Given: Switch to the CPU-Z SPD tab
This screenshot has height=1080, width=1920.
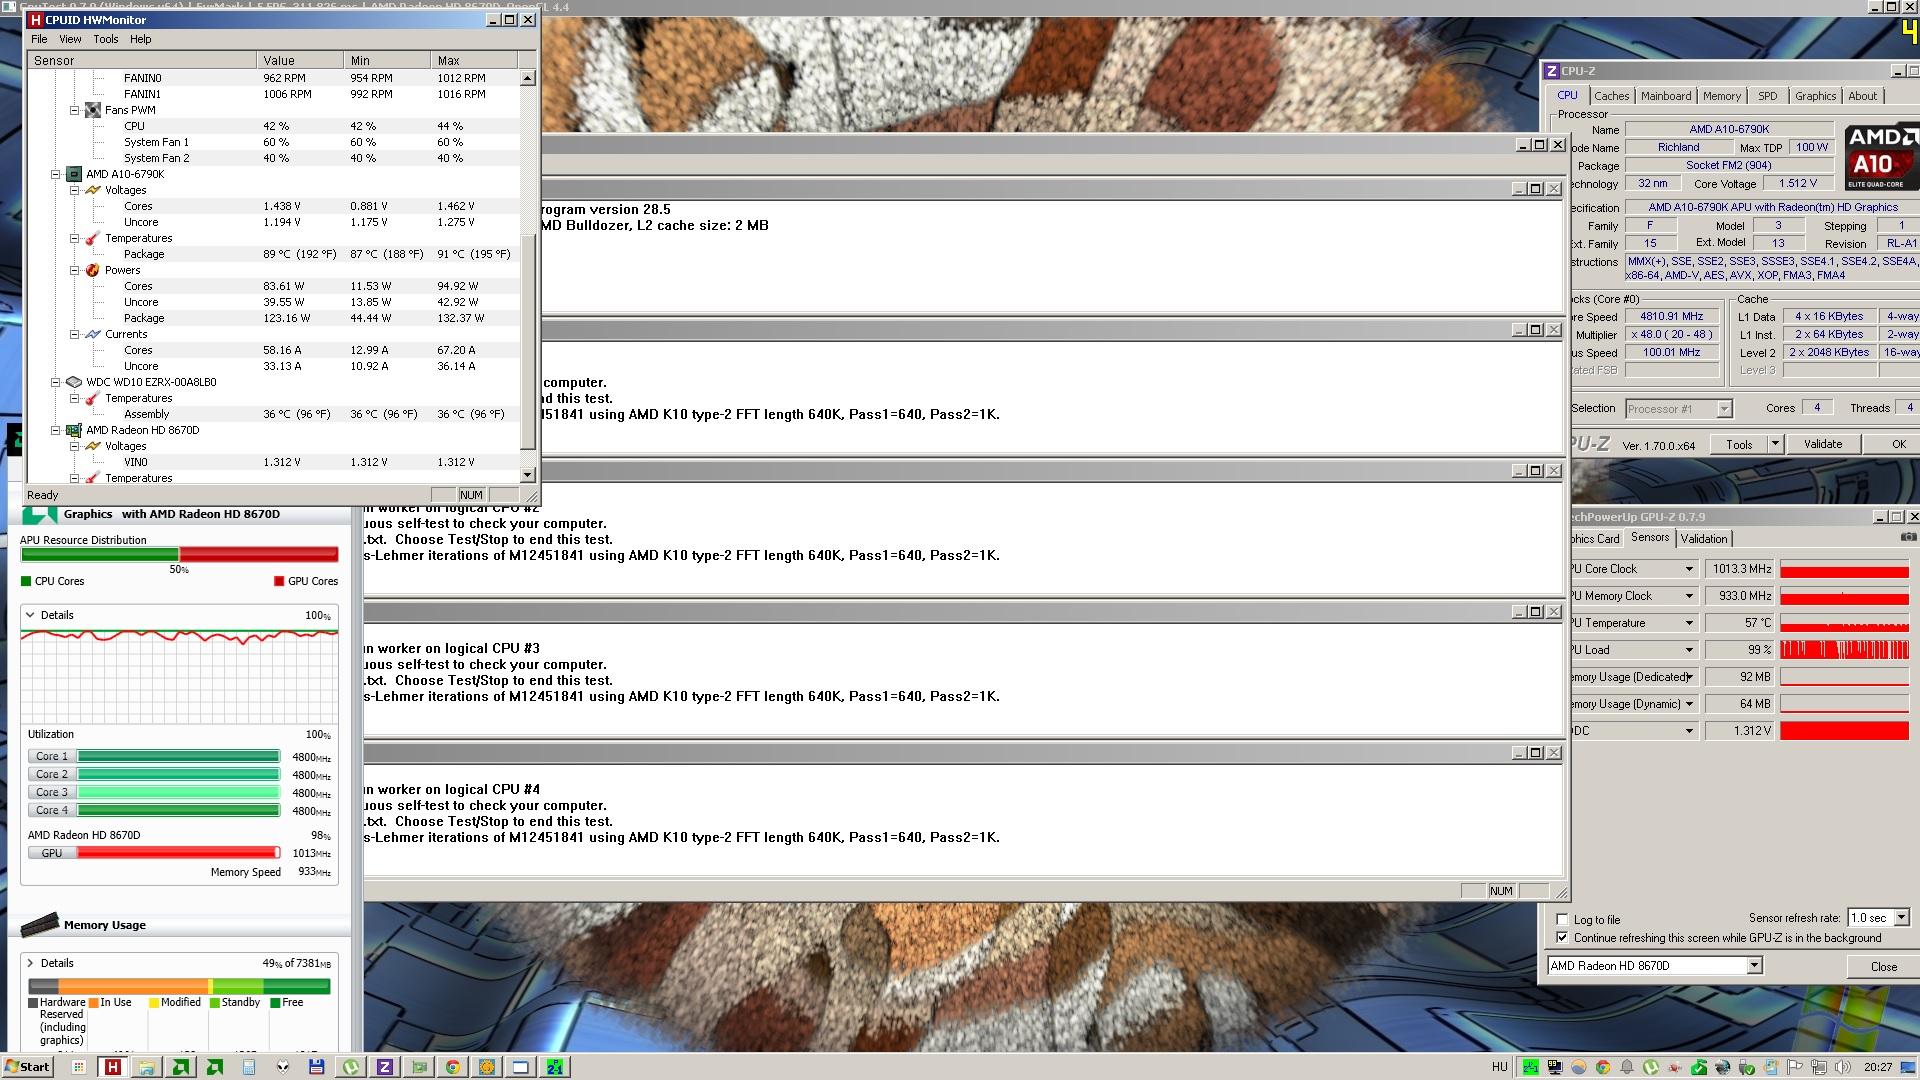Looking at the screenshot, I should 1768,96.
